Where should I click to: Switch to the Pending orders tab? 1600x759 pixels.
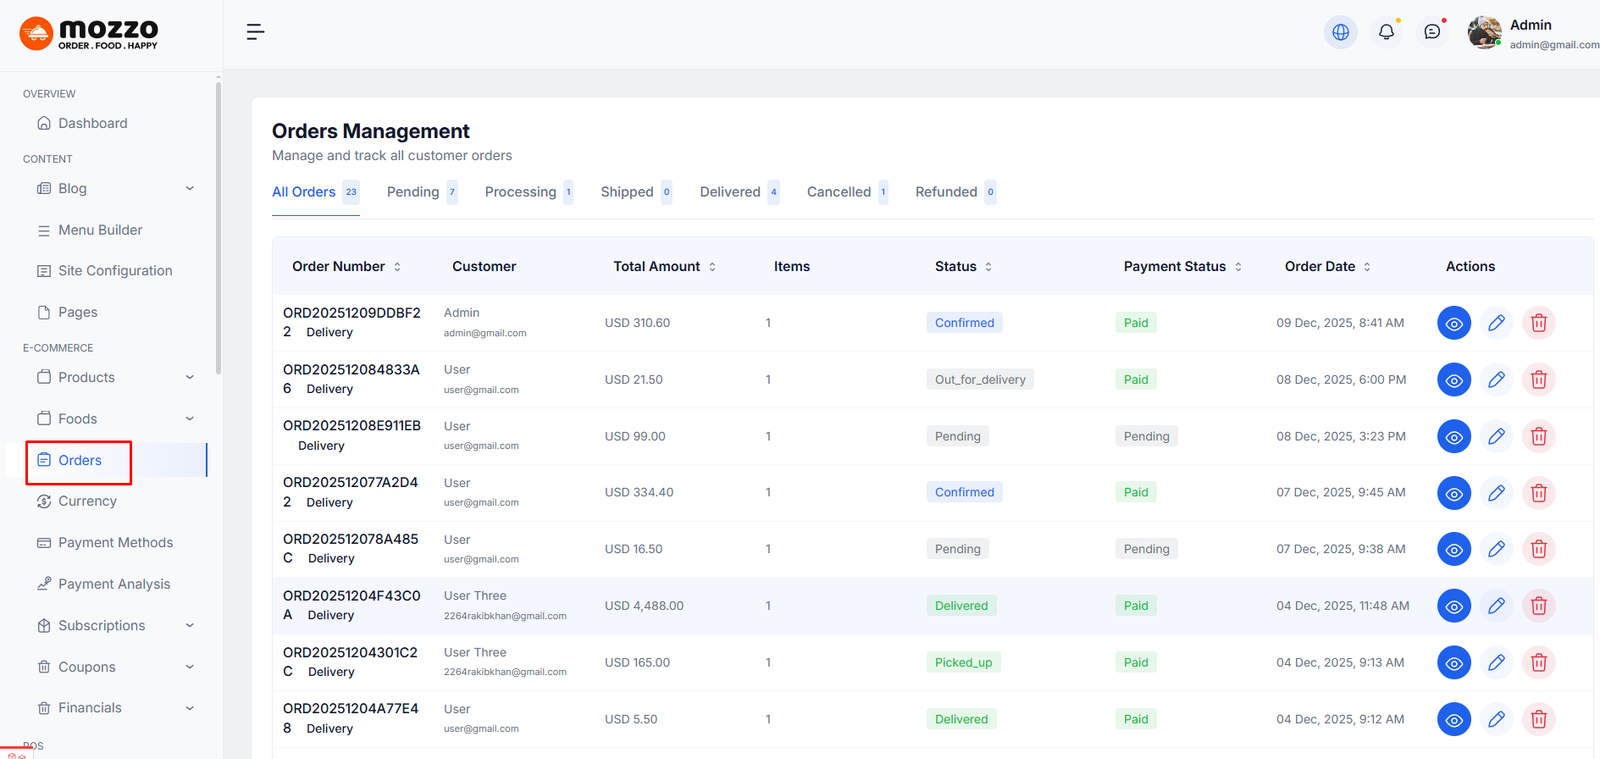click(413, 192)
